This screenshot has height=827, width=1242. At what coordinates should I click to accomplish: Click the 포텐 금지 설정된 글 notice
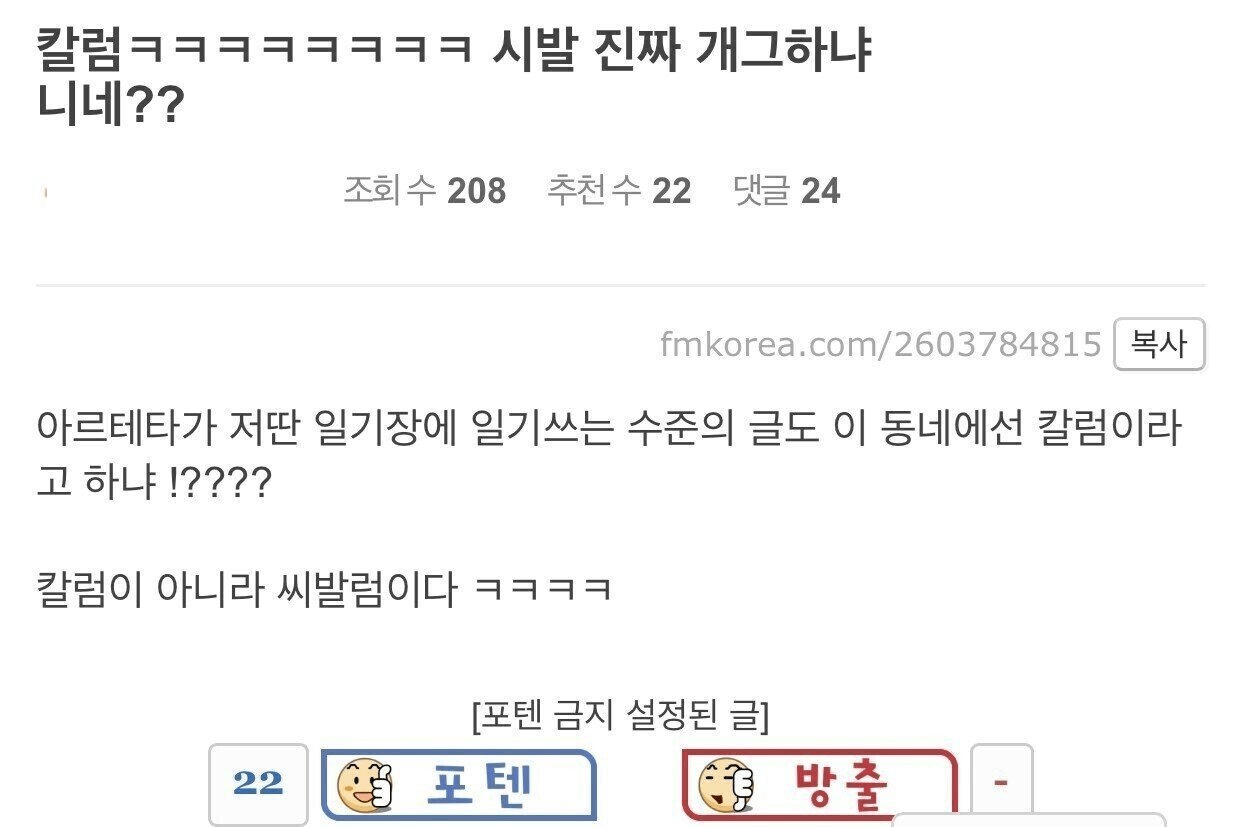[620, 715]
